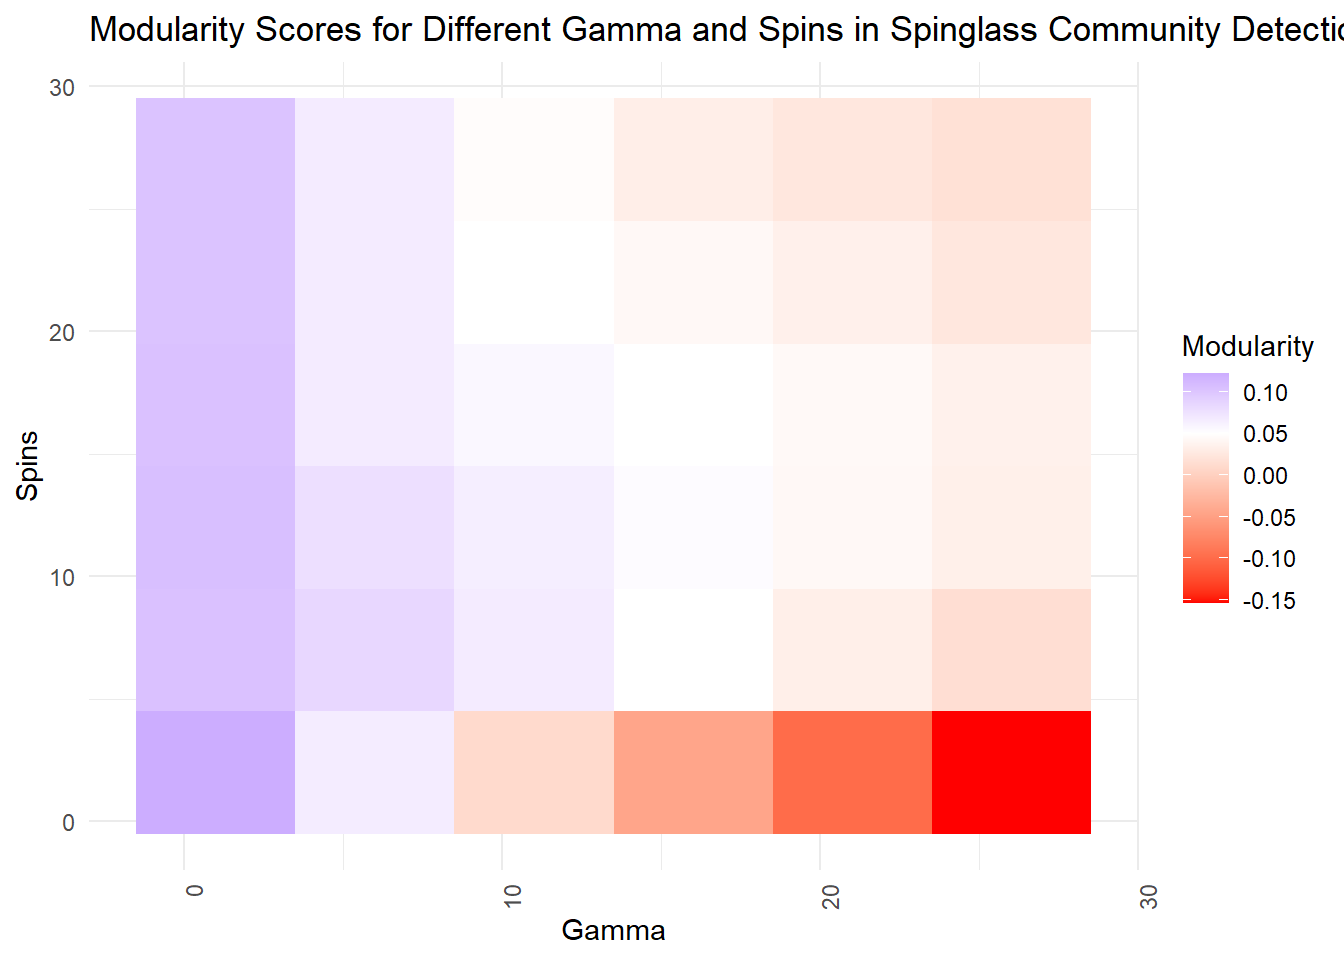
Task: Select the 0.00 legend label
Action: tap(1265, 476)
